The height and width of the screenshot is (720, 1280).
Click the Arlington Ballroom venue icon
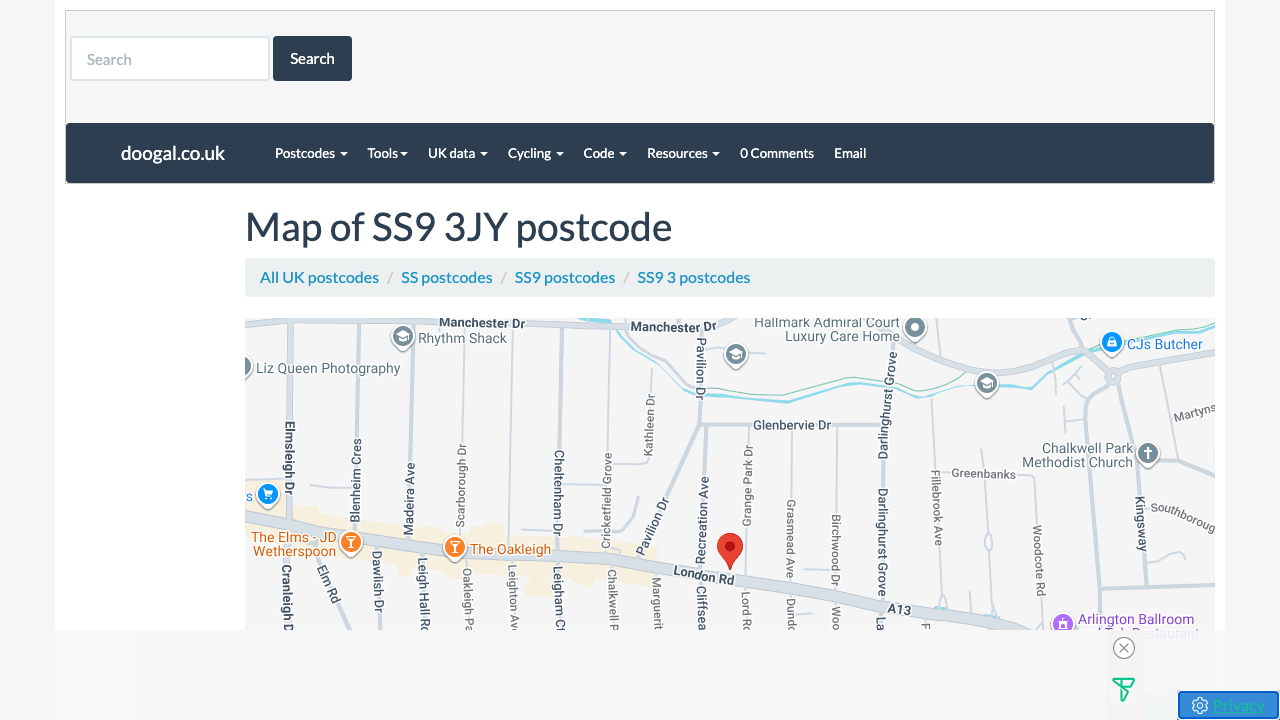1062,622
